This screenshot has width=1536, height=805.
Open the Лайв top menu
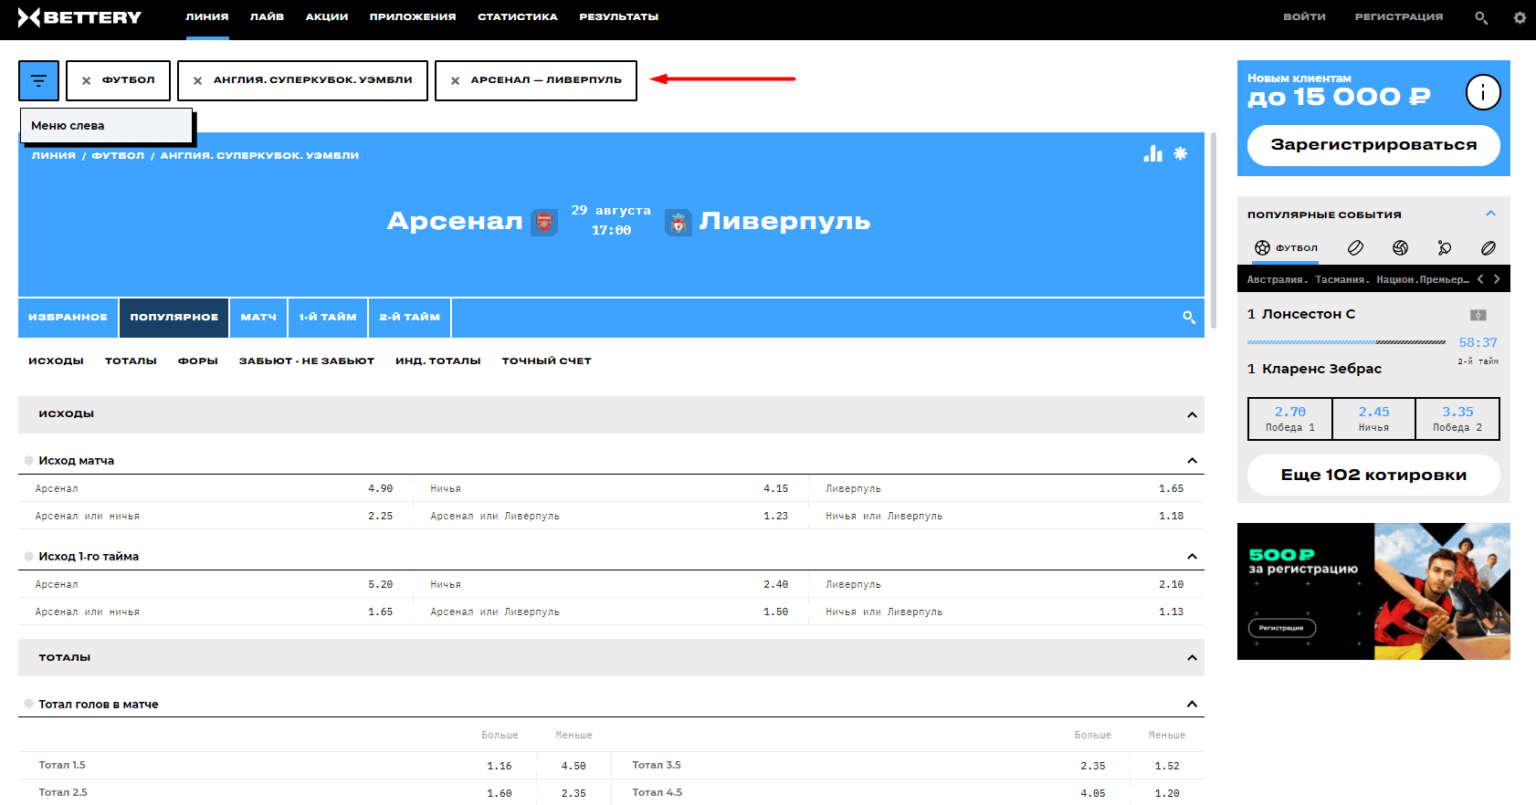(x=267, y=17)
